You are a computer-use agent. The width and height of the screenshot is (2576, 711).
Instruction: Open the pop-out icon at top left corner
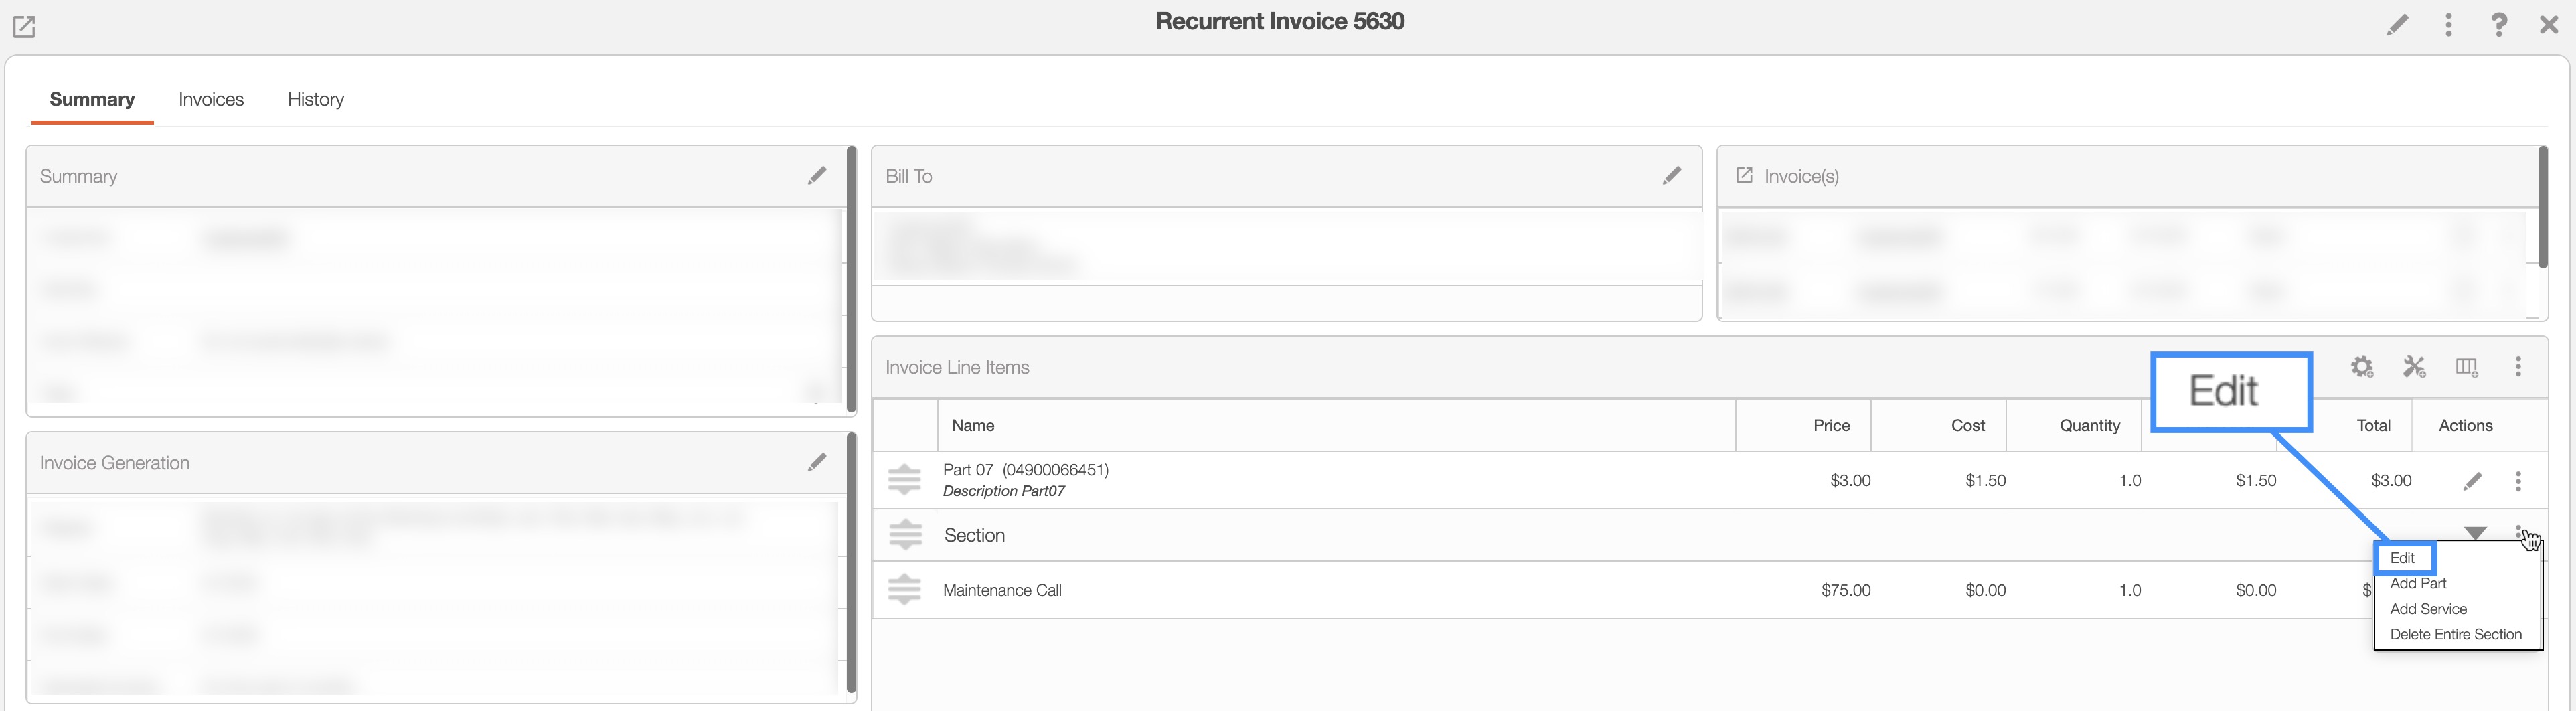(x=24, y=27)
